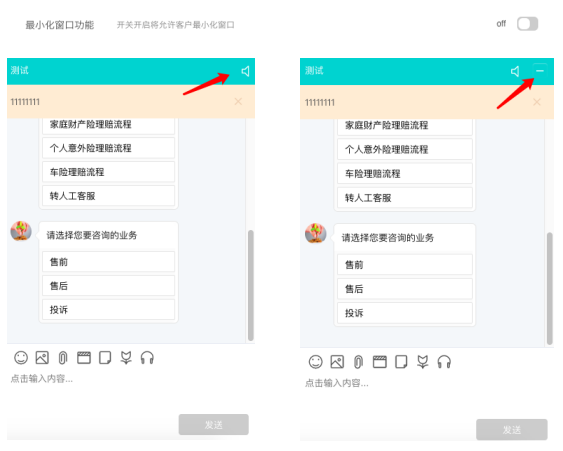Click the left chat scrollbar
Image resolution: width=563 pixels, height=451 pixels.
(x=251, y=285)
